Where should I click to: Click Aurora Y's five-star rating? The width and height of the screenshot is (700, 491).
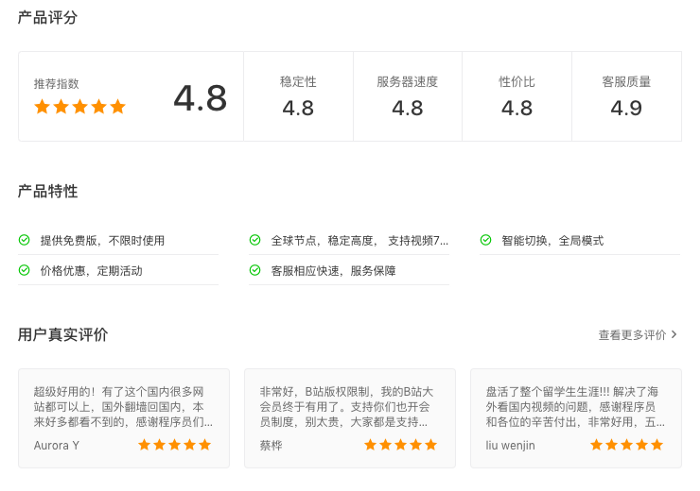175,445
